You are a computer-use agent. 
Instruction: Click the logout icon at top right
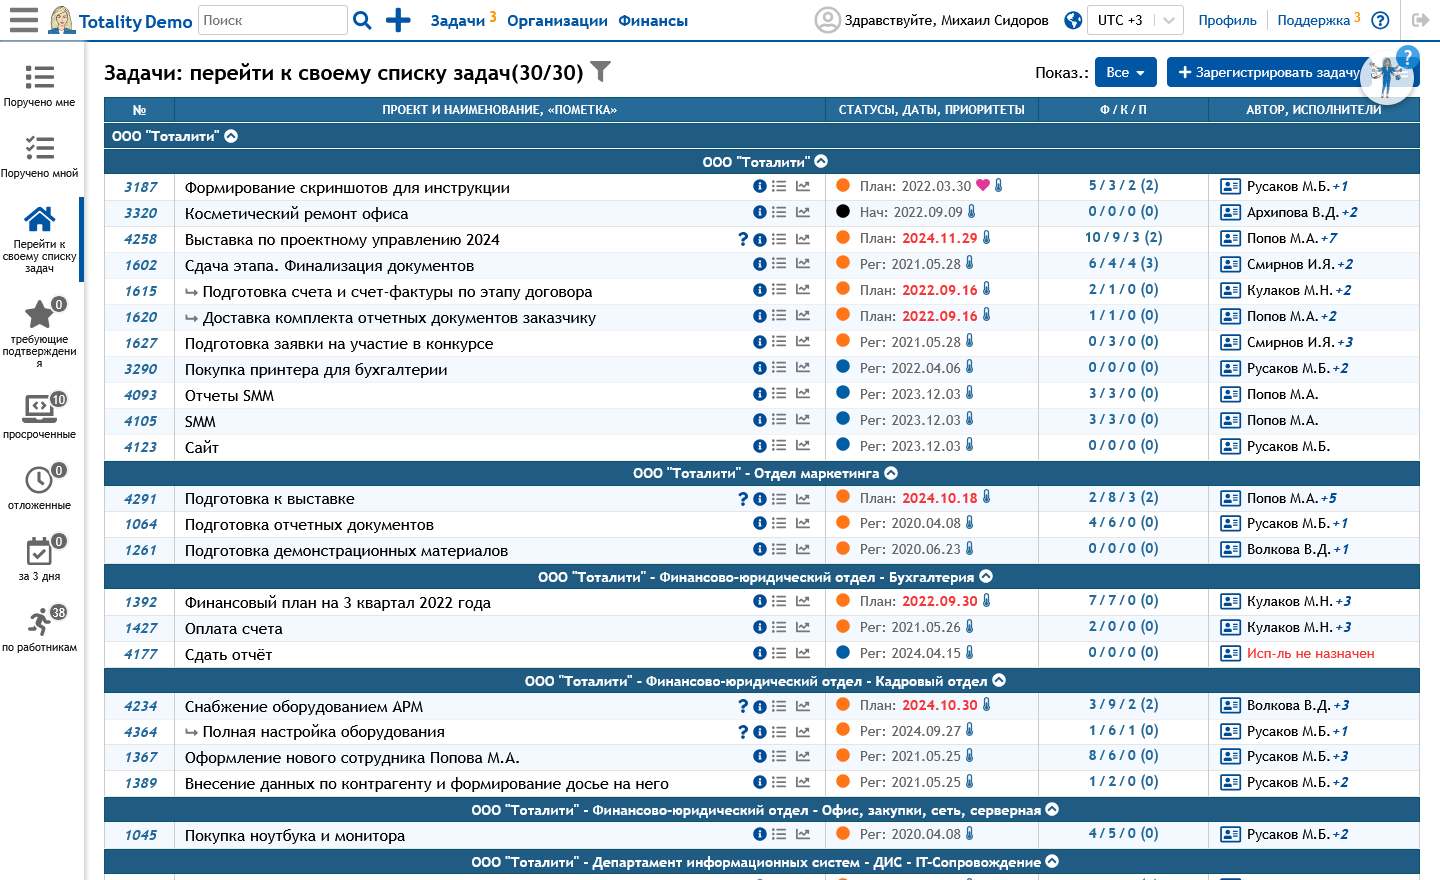pos(1419,20)
